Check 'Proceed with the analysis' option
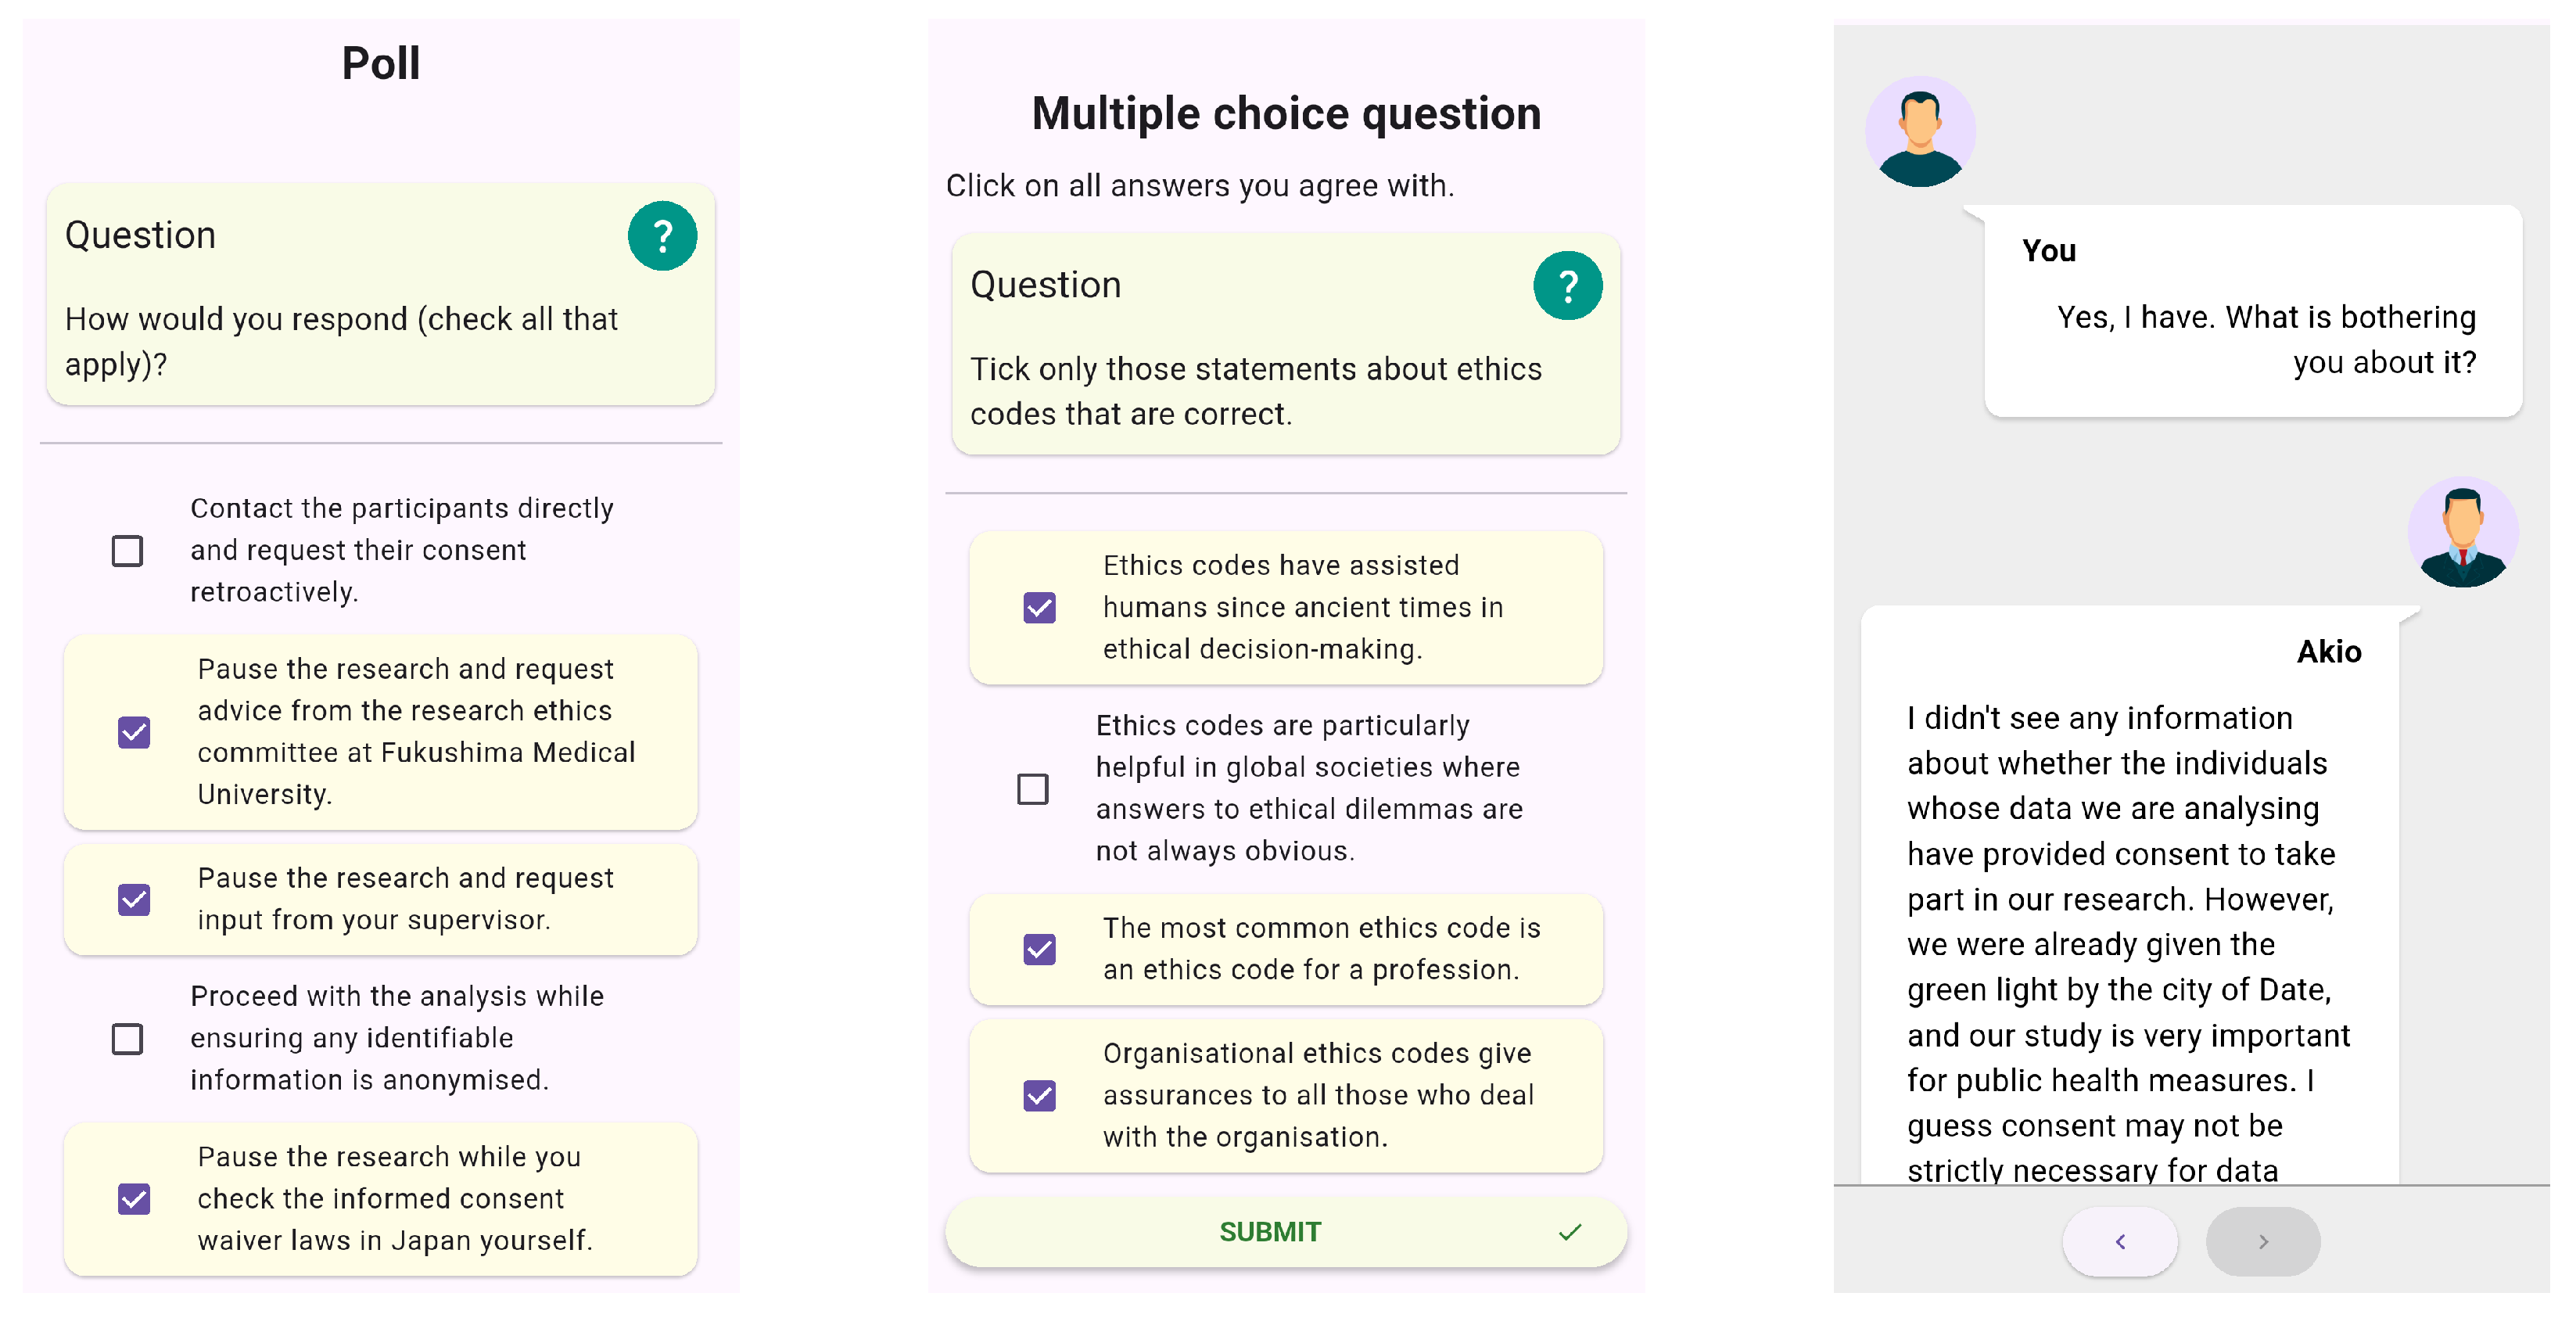 tap(127, 1039)
